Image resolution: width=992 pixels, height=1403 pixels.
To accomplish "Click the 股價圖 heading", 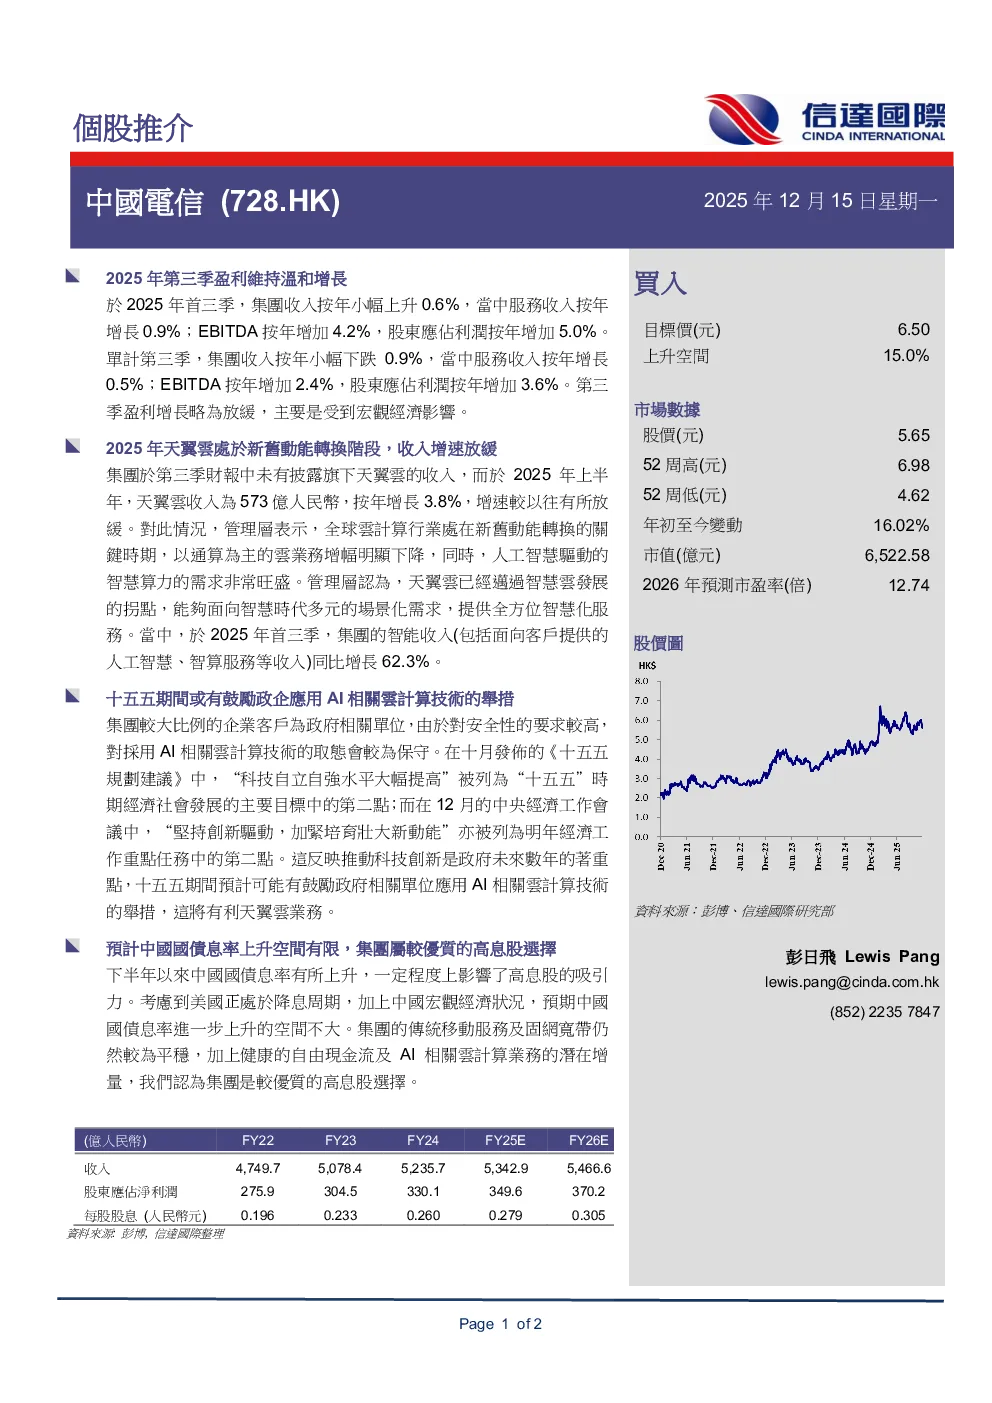I will point(659,643).
